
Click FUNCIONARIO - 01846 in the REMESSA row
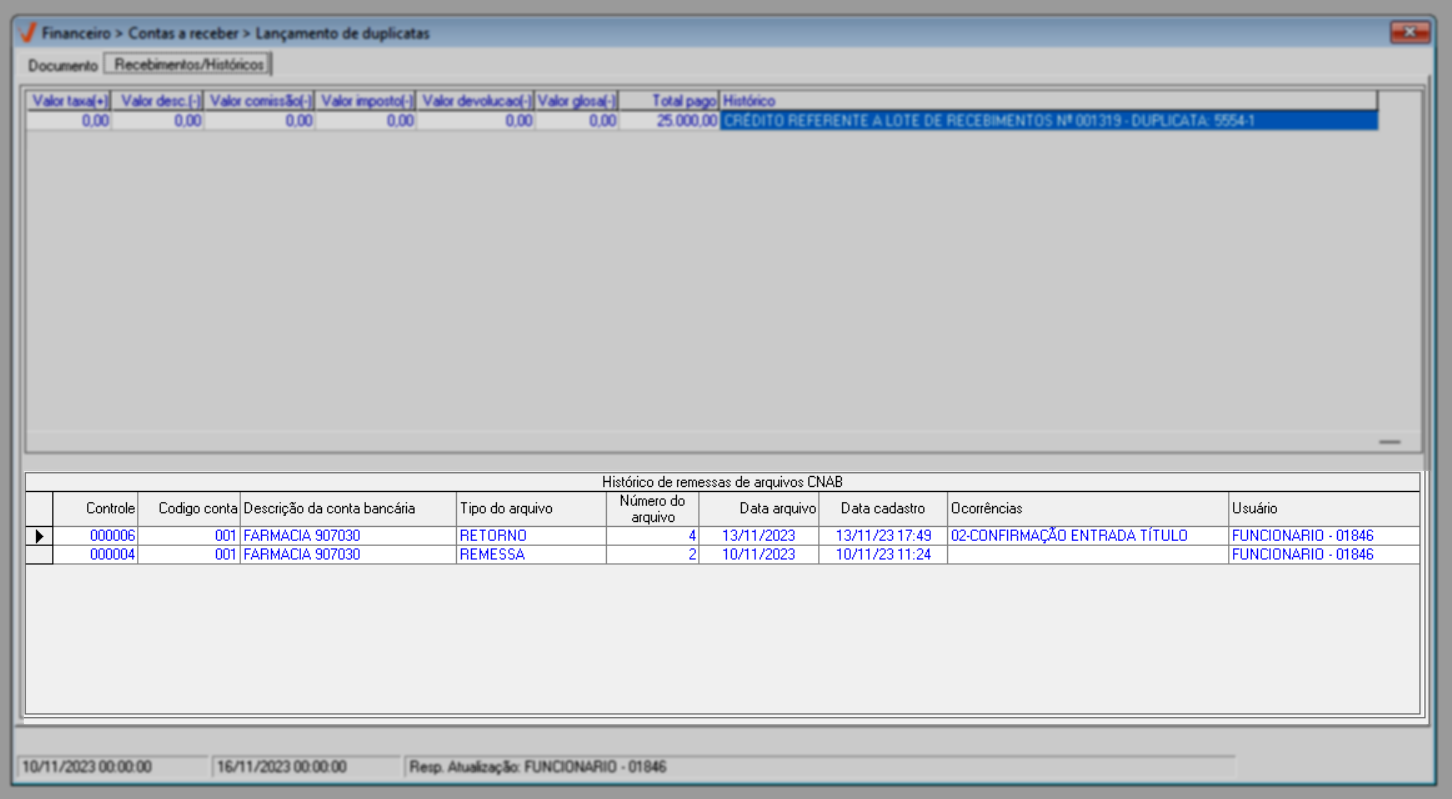click(x=1324, y=555)
